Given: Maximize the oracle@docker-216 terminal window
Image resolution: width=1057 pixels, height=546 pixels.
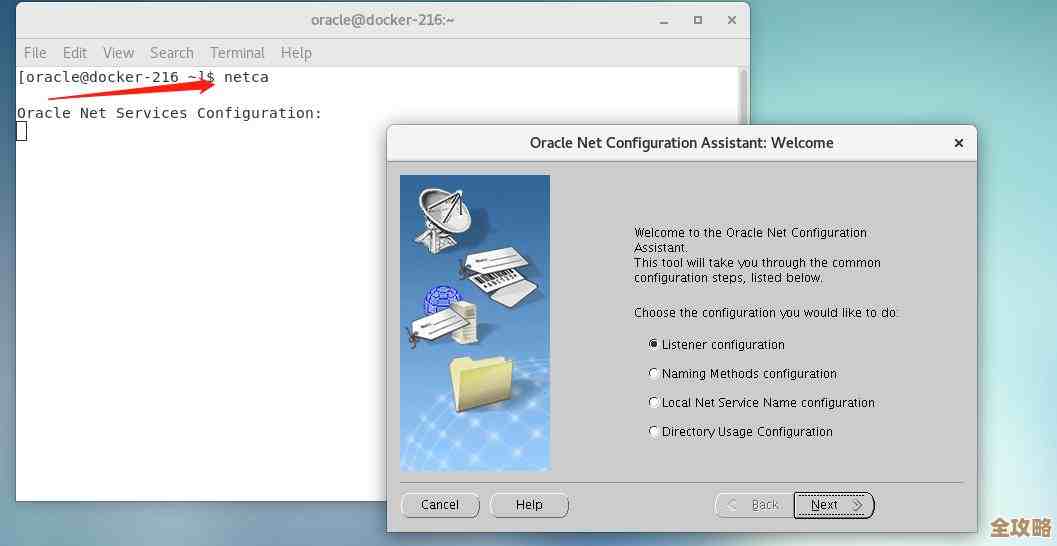Looking at the screenshot, I should (698, 19).
